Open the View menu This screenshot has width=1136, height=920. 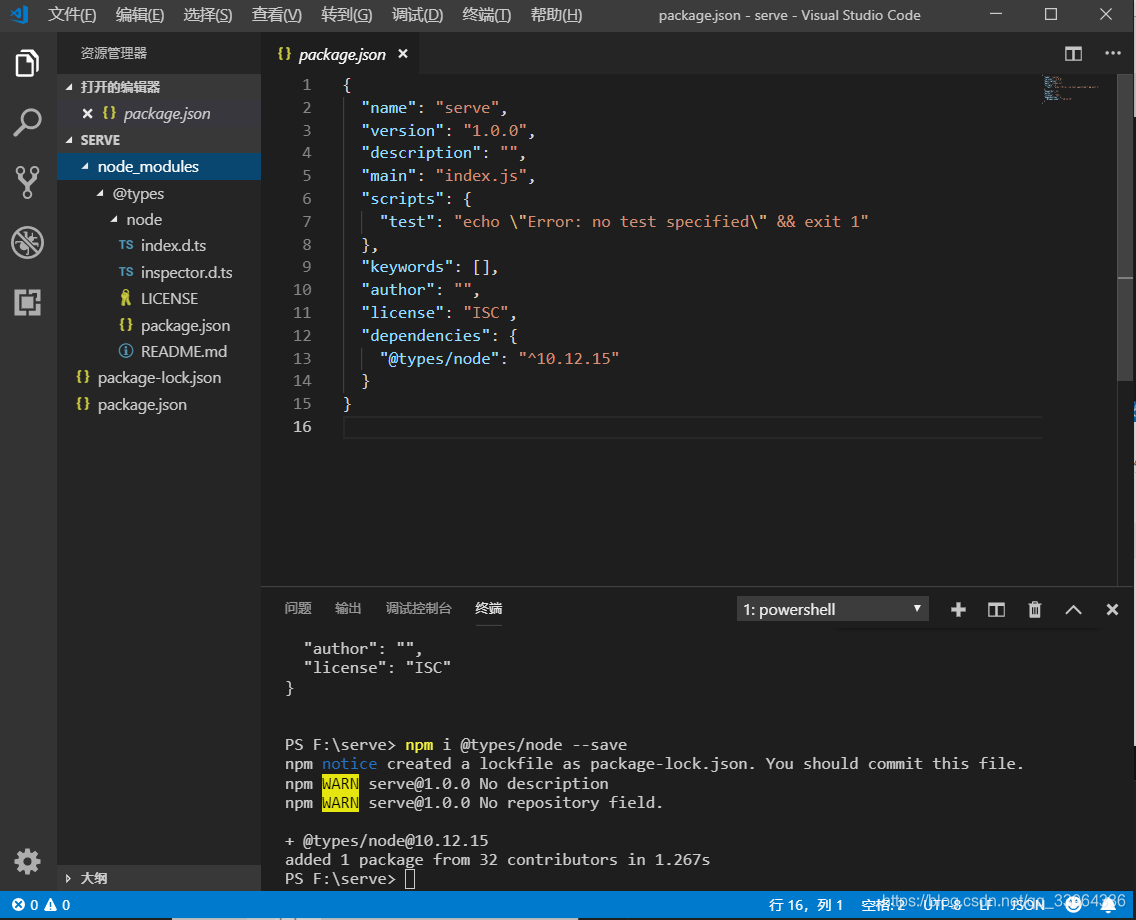[277, 15]
